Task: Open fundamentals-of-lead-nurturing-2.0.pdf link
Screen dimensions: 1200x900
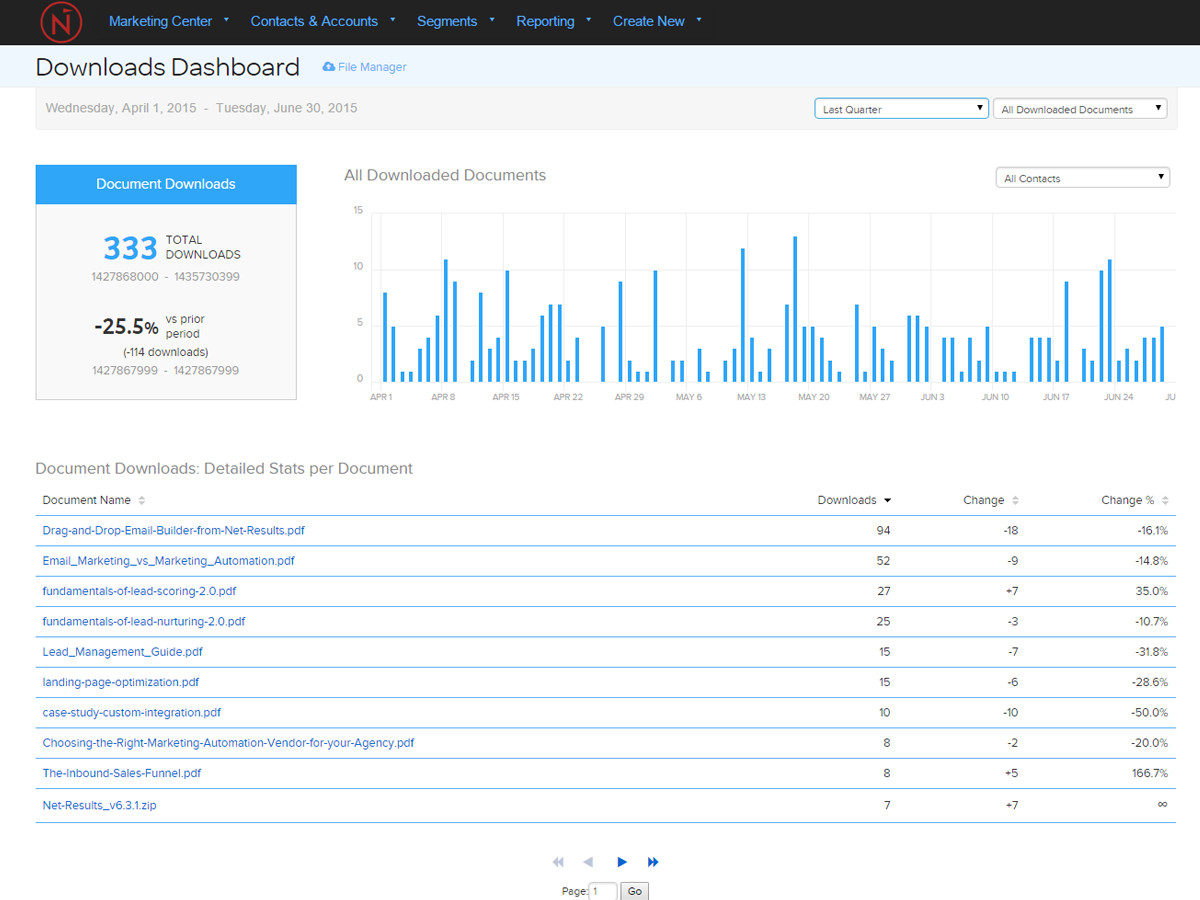Action: click(144, 621)
